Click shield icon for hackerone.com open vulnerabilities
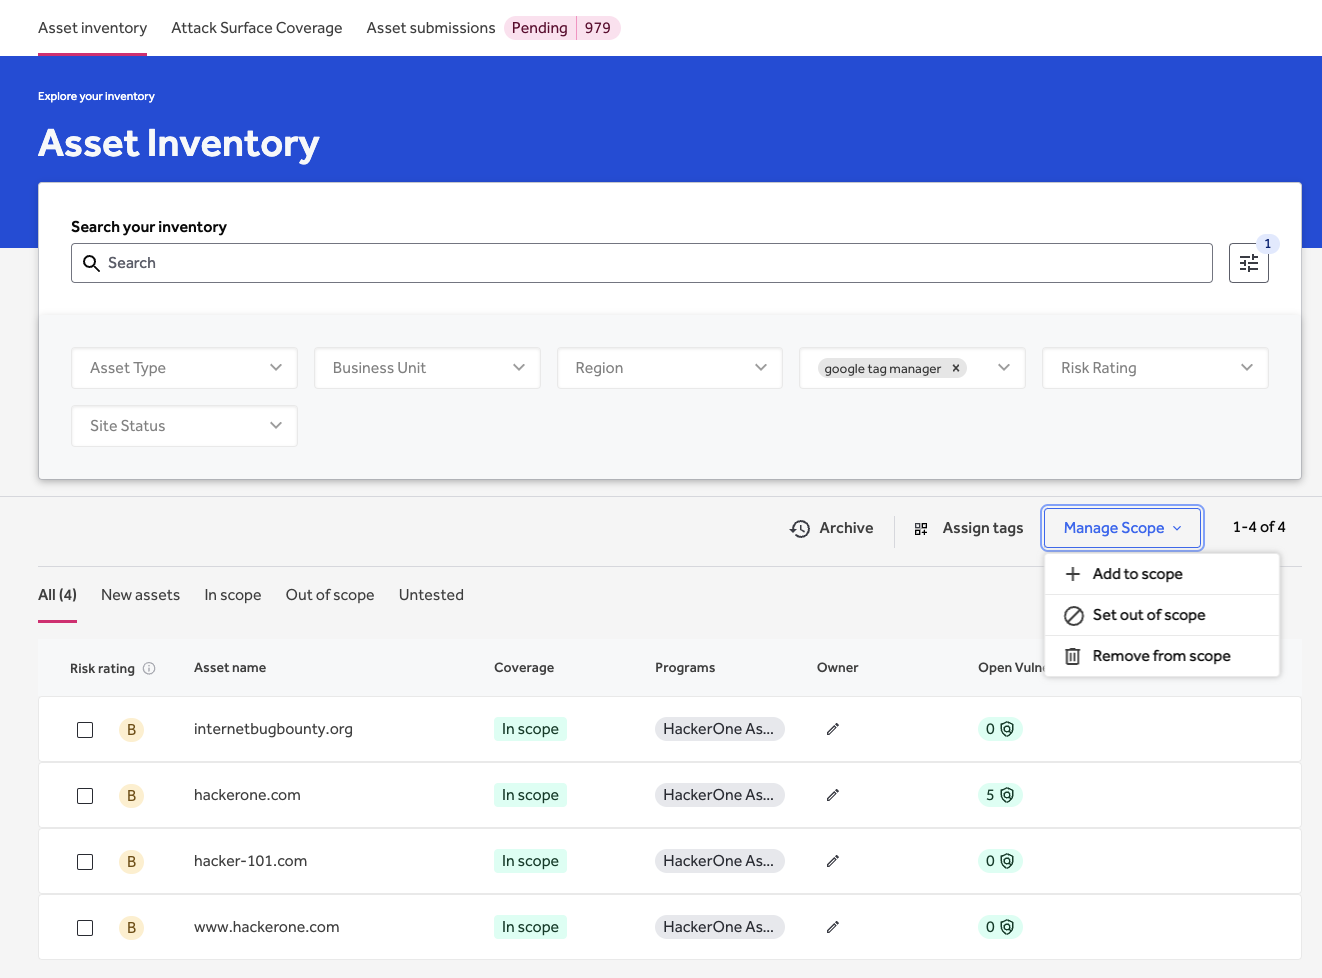1322x978 pixels. click(1007, 795)
